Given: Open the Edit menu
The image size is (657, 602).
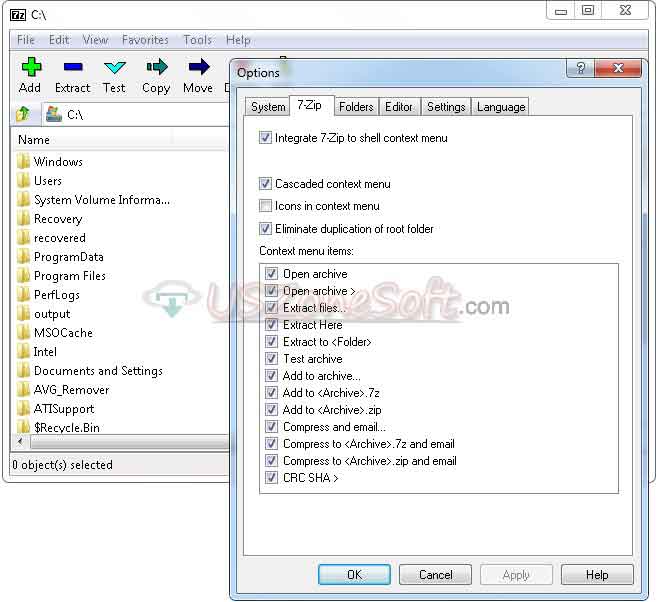Looking at the screenshot, I should point(59,40).
